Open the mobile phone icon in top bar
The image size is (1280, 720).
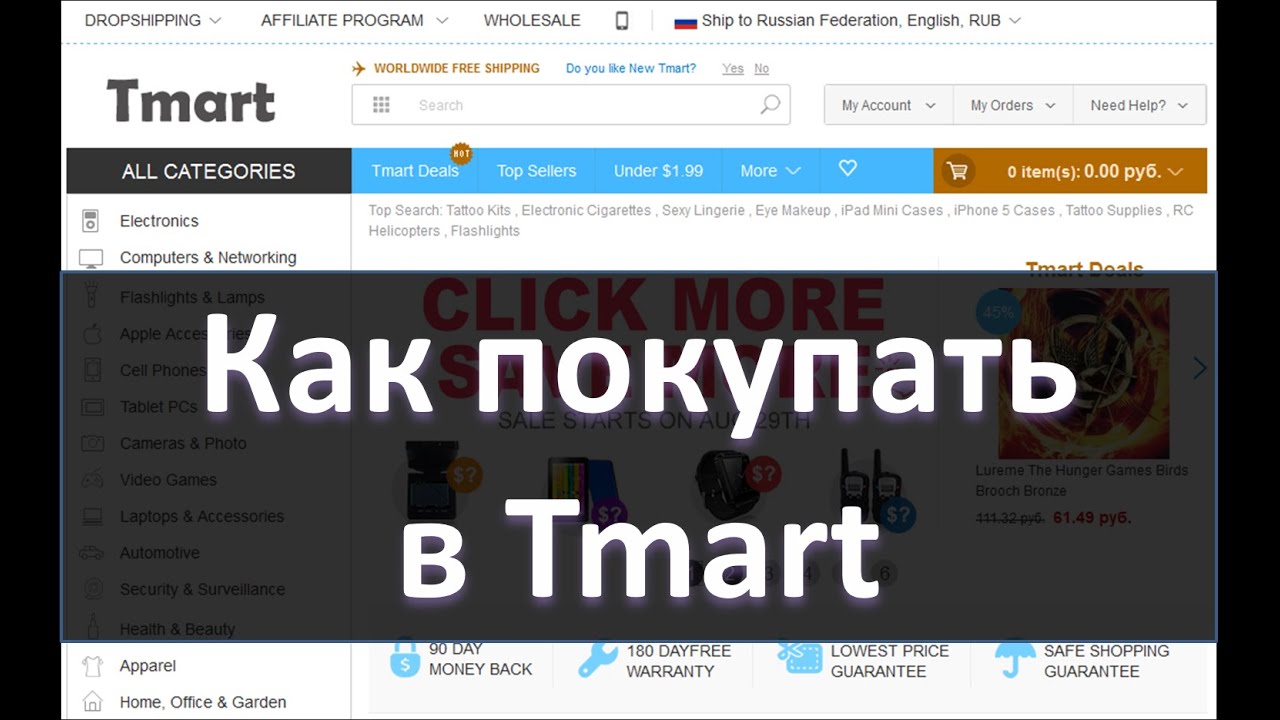622,21
